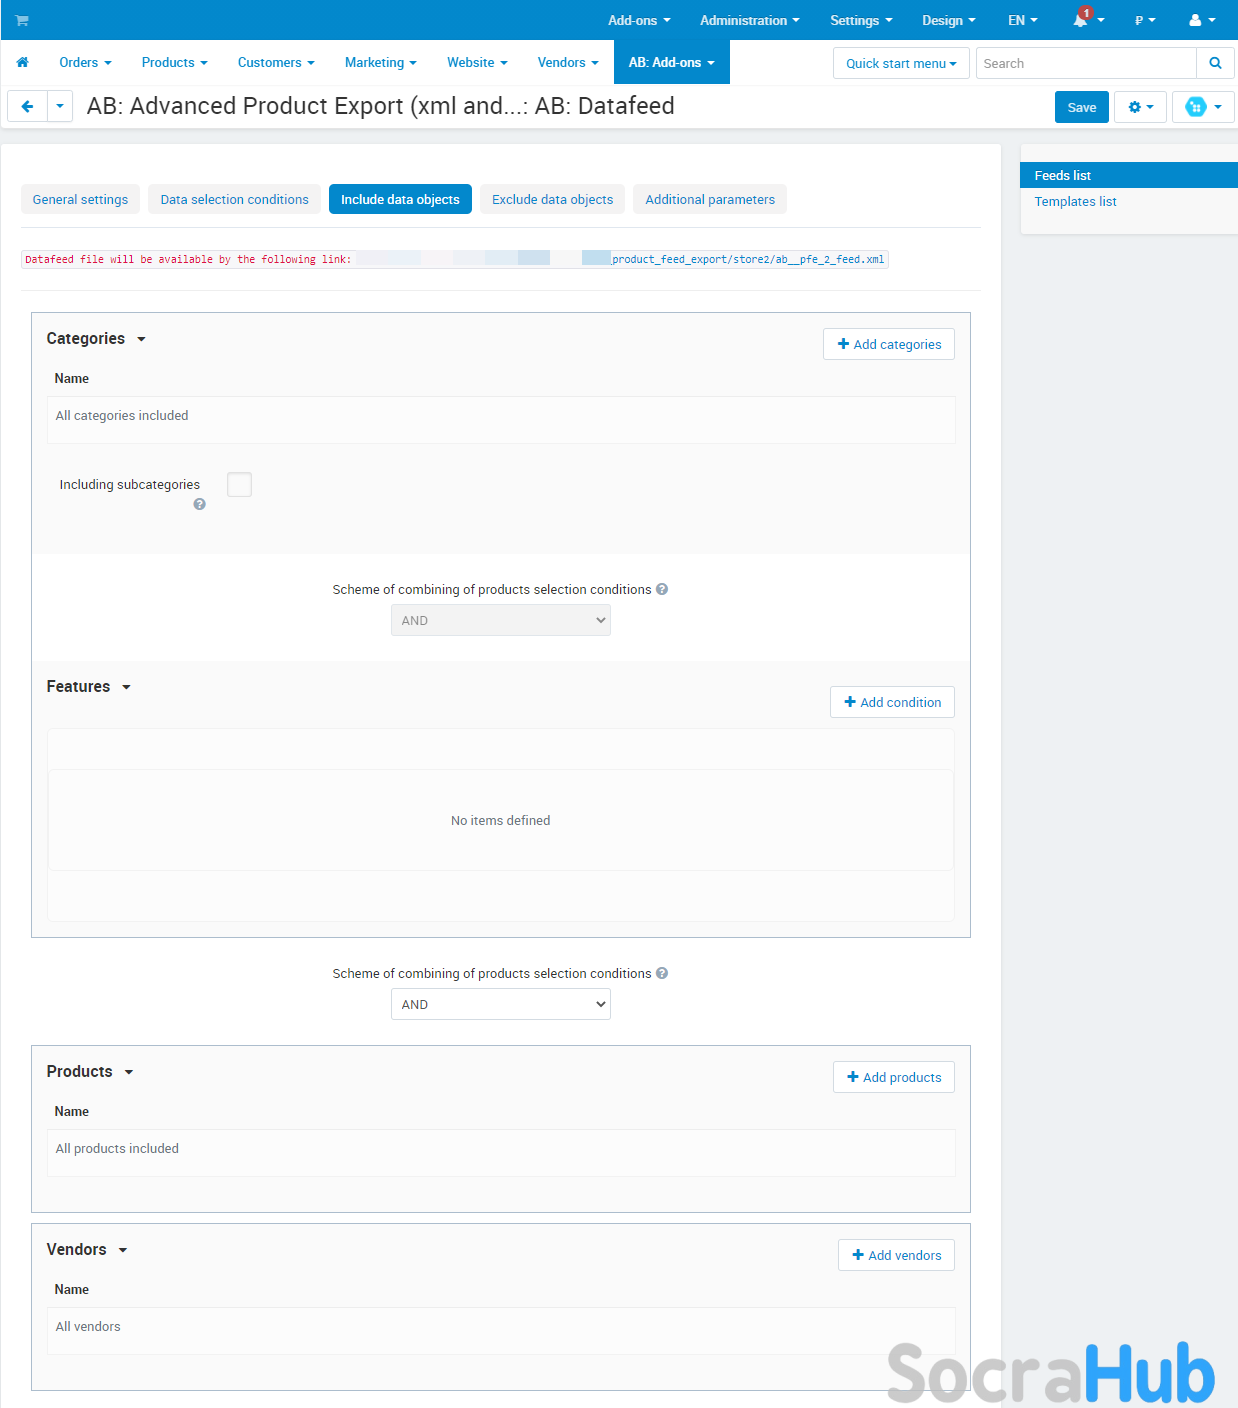Viewport: 1238px width, 1408px height.
Task: Show help for the upper combining scheme
Action: pyautogui.click(x=662, y=589)
